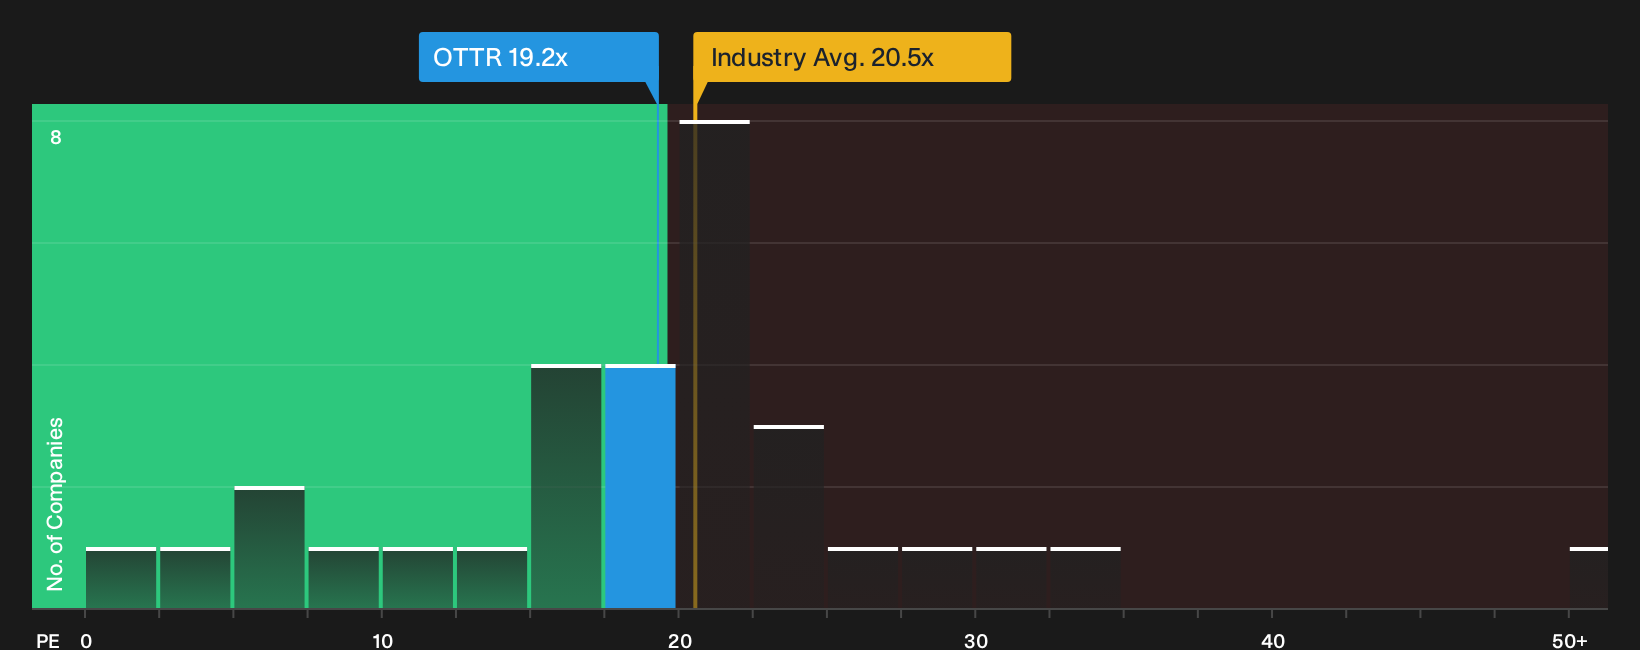Click the Industry Avg. 20.5x yellow label
1640x650 pixels.
point(852,57)
